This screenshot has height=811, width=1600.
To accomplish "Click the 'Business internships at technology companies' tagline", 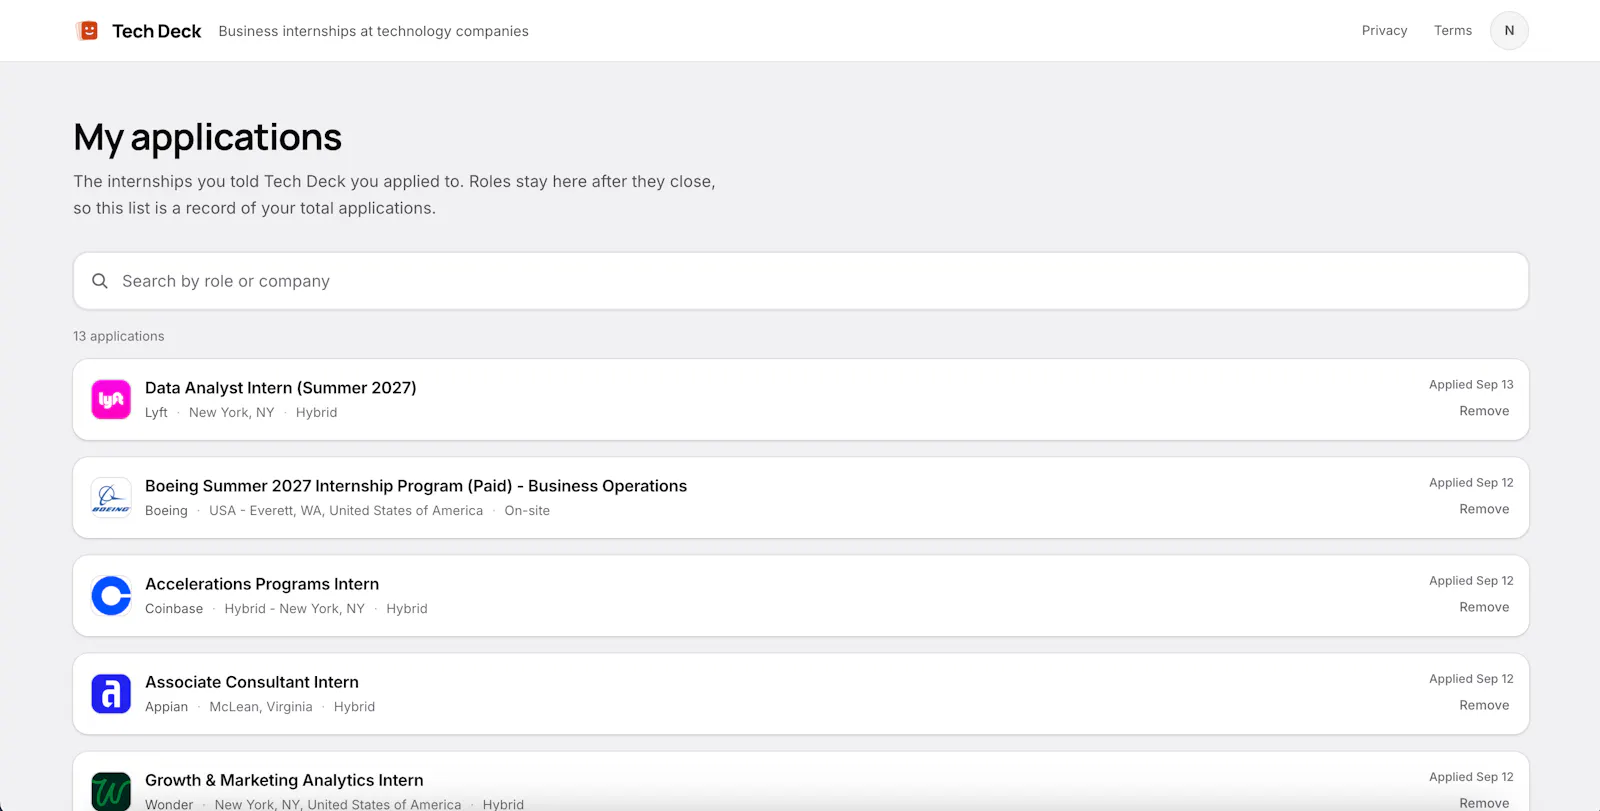I will coord(374,31).
